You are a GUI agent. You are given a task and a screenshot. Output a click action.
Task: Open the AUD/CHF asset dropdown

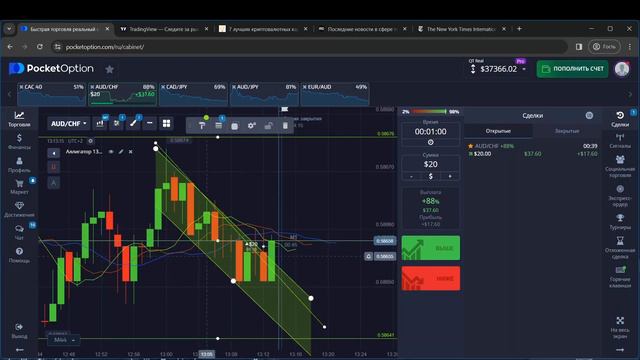tap(69, 124)
